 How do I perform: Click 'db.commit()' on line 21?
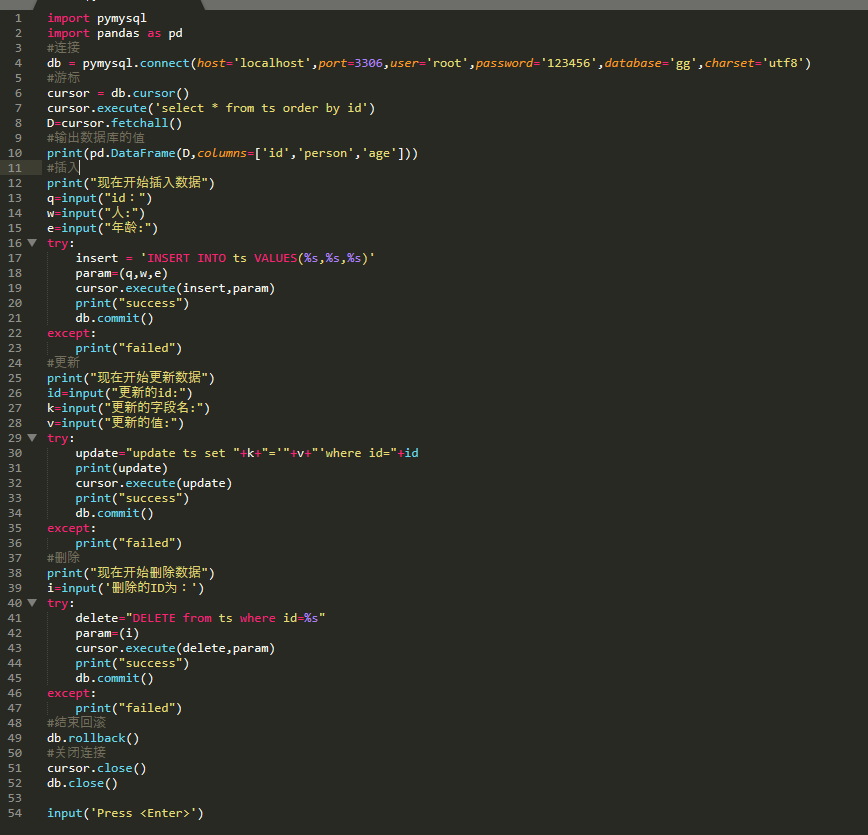click(115, 318)
